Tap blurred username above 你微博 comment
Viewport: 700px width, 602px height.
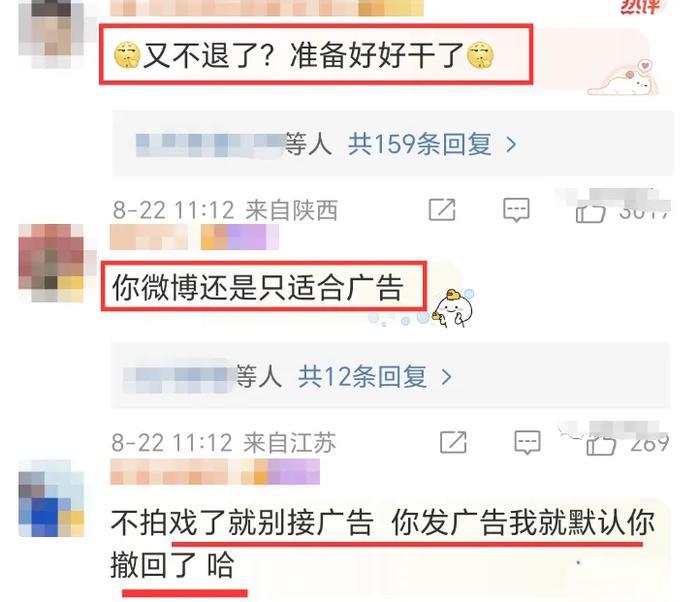click(x=194, y=237)
